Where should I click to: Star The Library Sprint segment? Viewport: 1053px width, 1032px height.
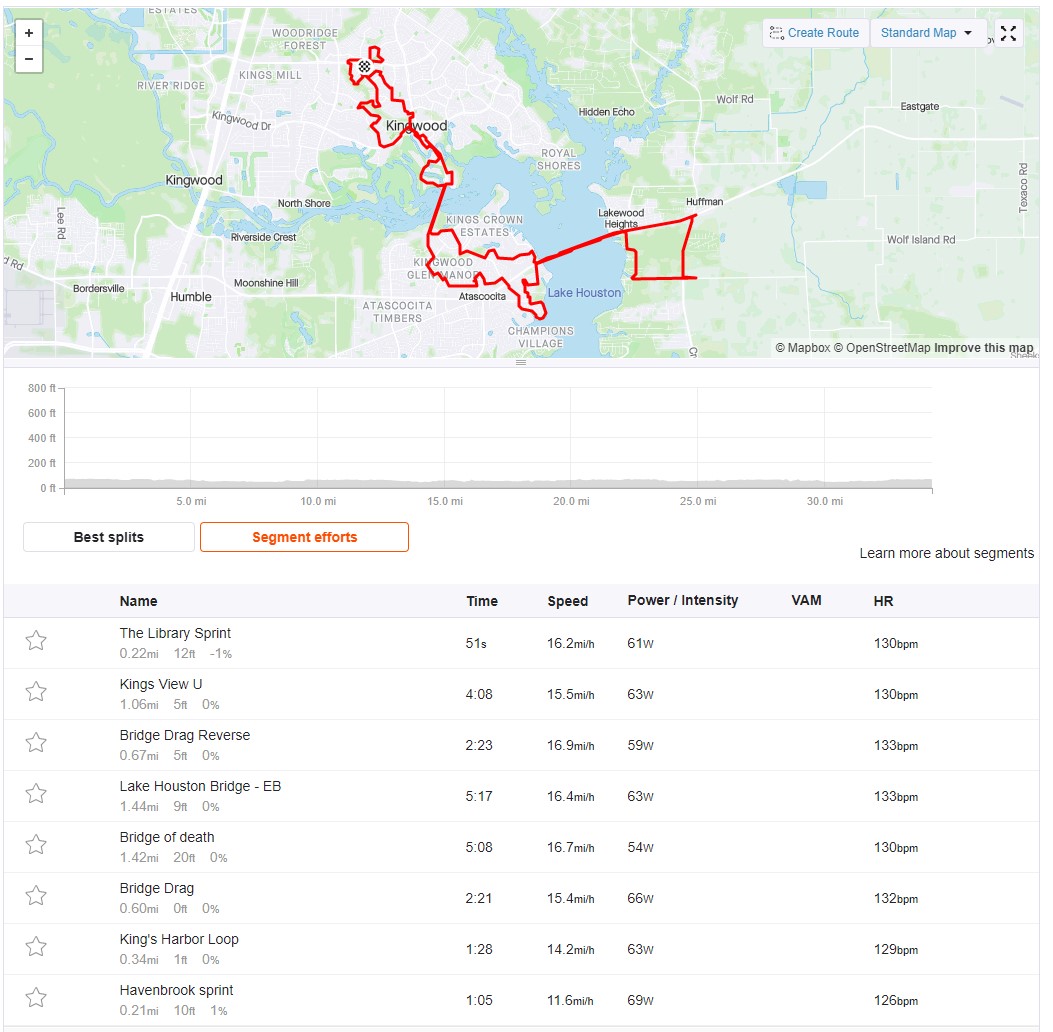[x=36, y=641]
